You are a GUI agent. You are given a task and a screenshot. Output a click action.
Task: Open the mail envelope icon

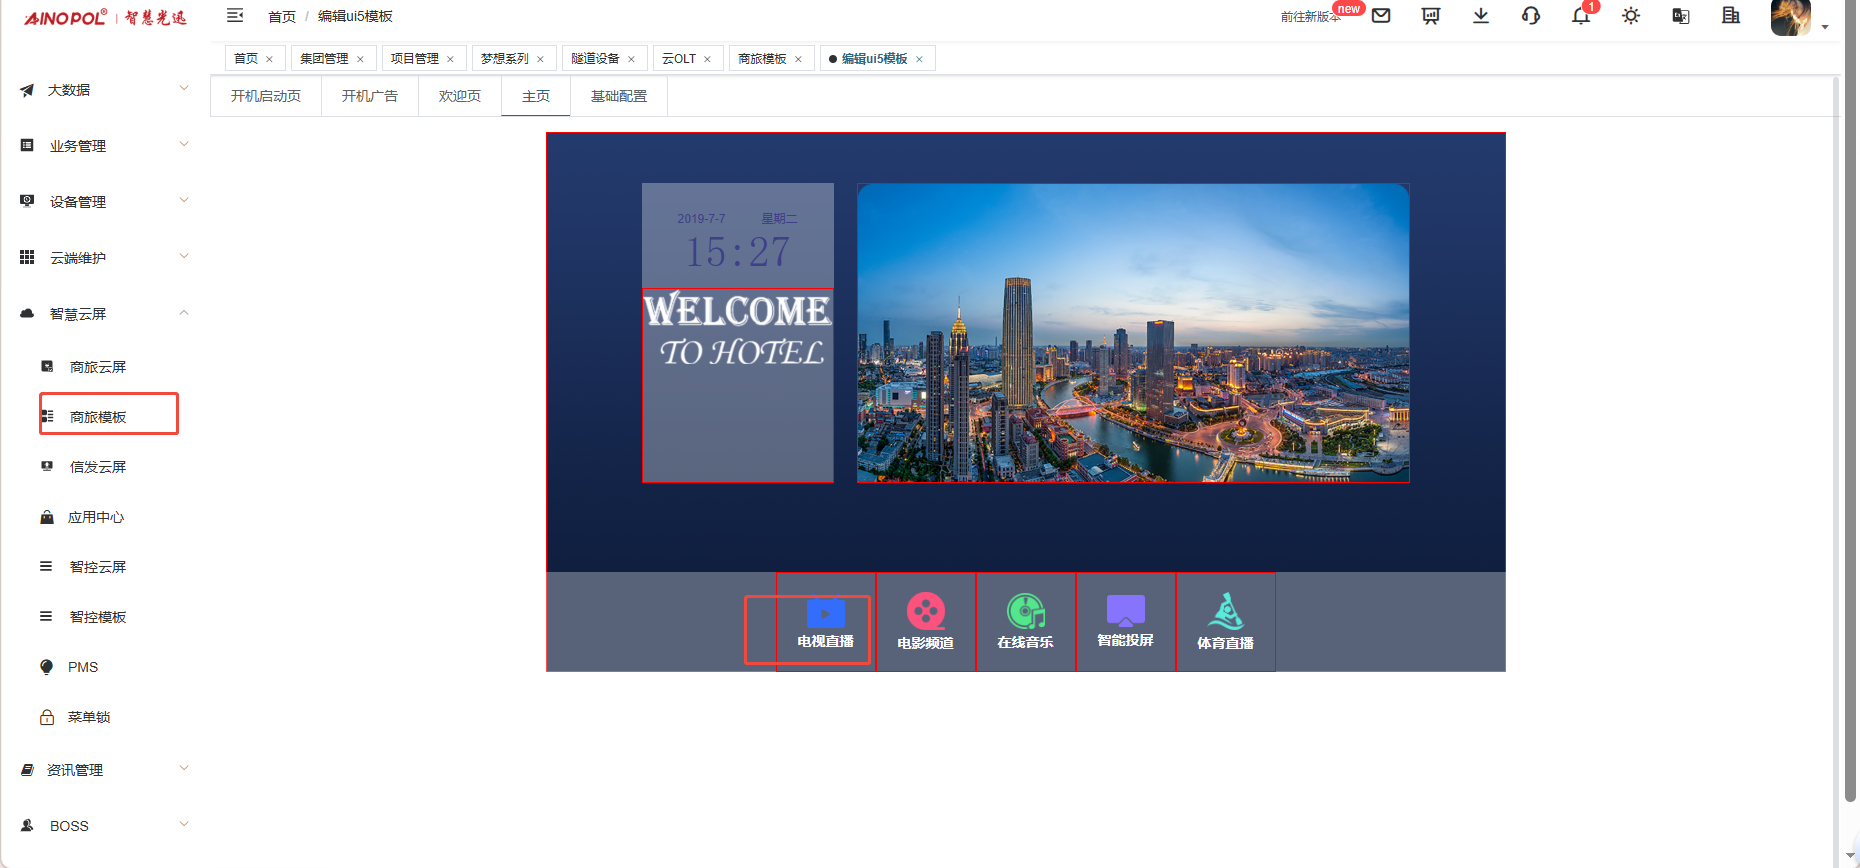pyautogui.click(x=1381, y=16)
